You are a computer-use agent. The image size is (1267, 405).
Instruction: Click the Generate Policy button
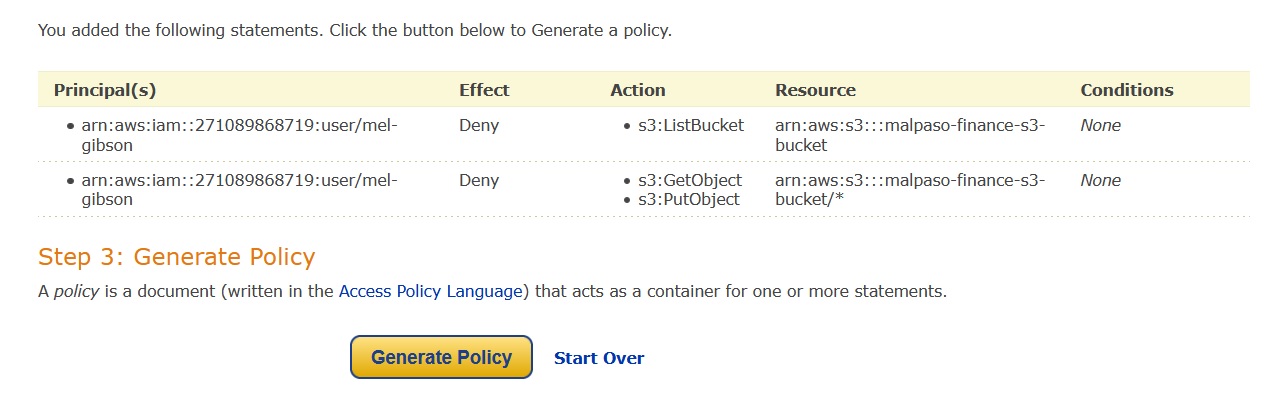pyautogui.click(x=441, y=357)
